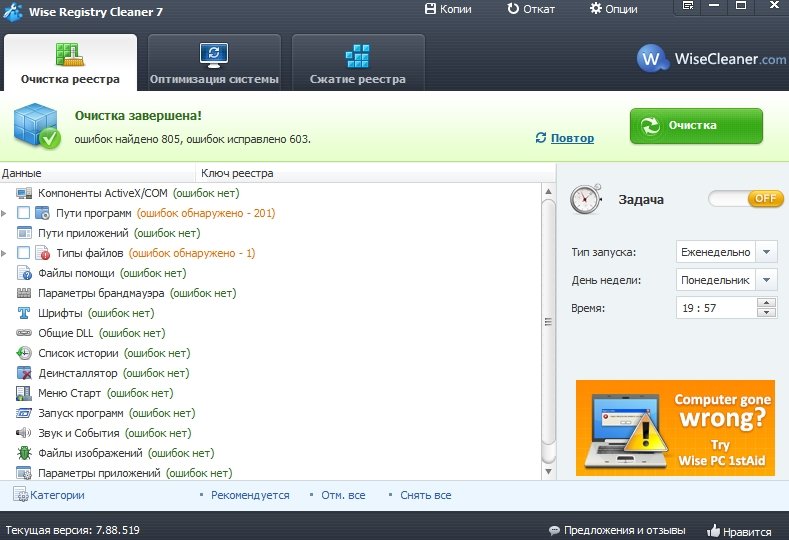Open the Откат restore menu
This screenshot has width=789, height=540.
[x=531, y=9]
